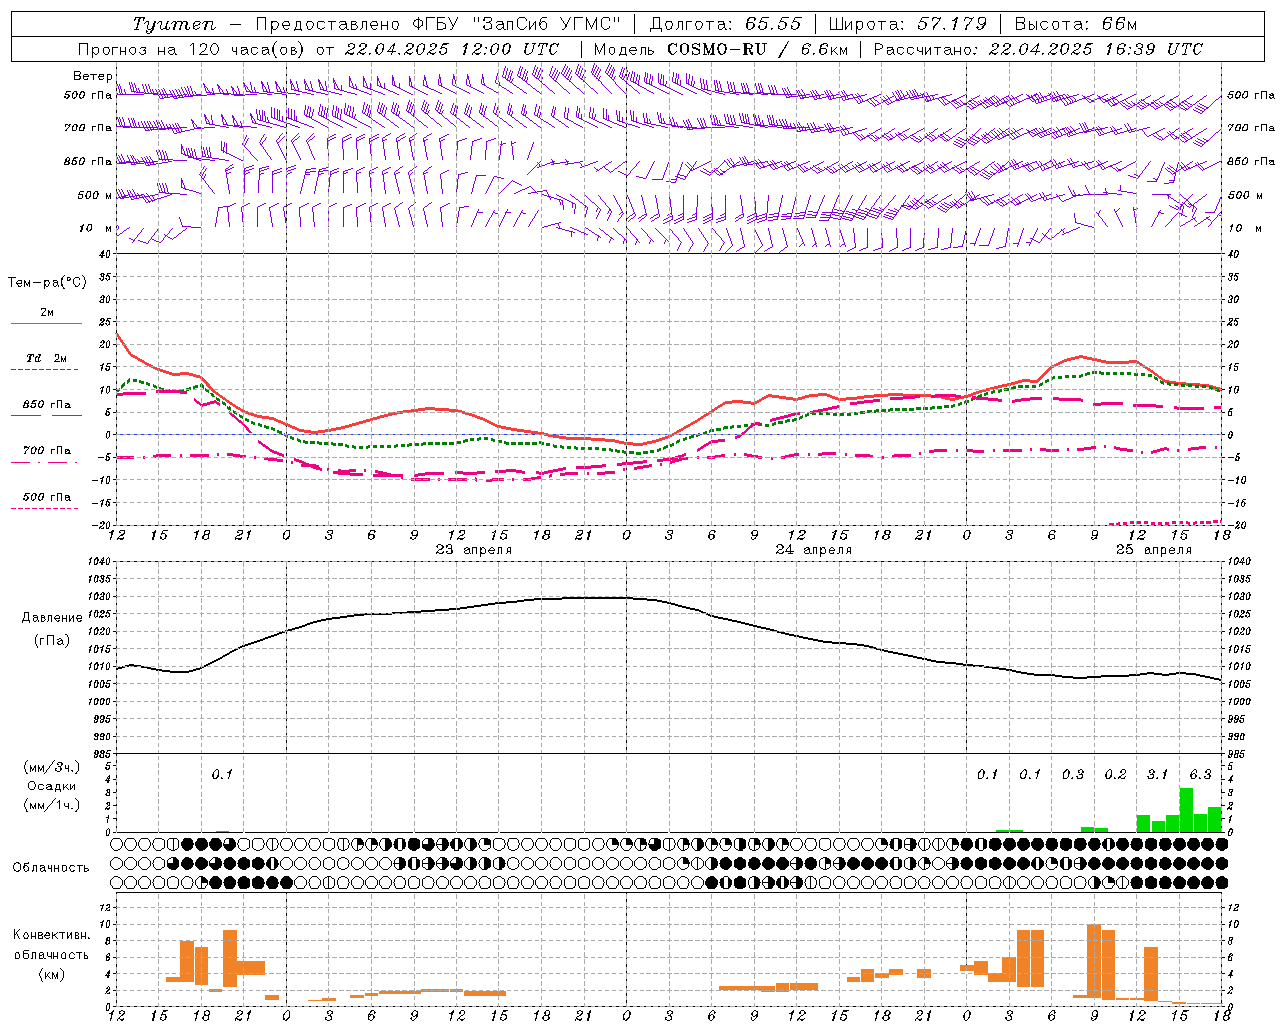
Task: Select the 6.3 precipitation total value
Action: (x=1200, y=774)
